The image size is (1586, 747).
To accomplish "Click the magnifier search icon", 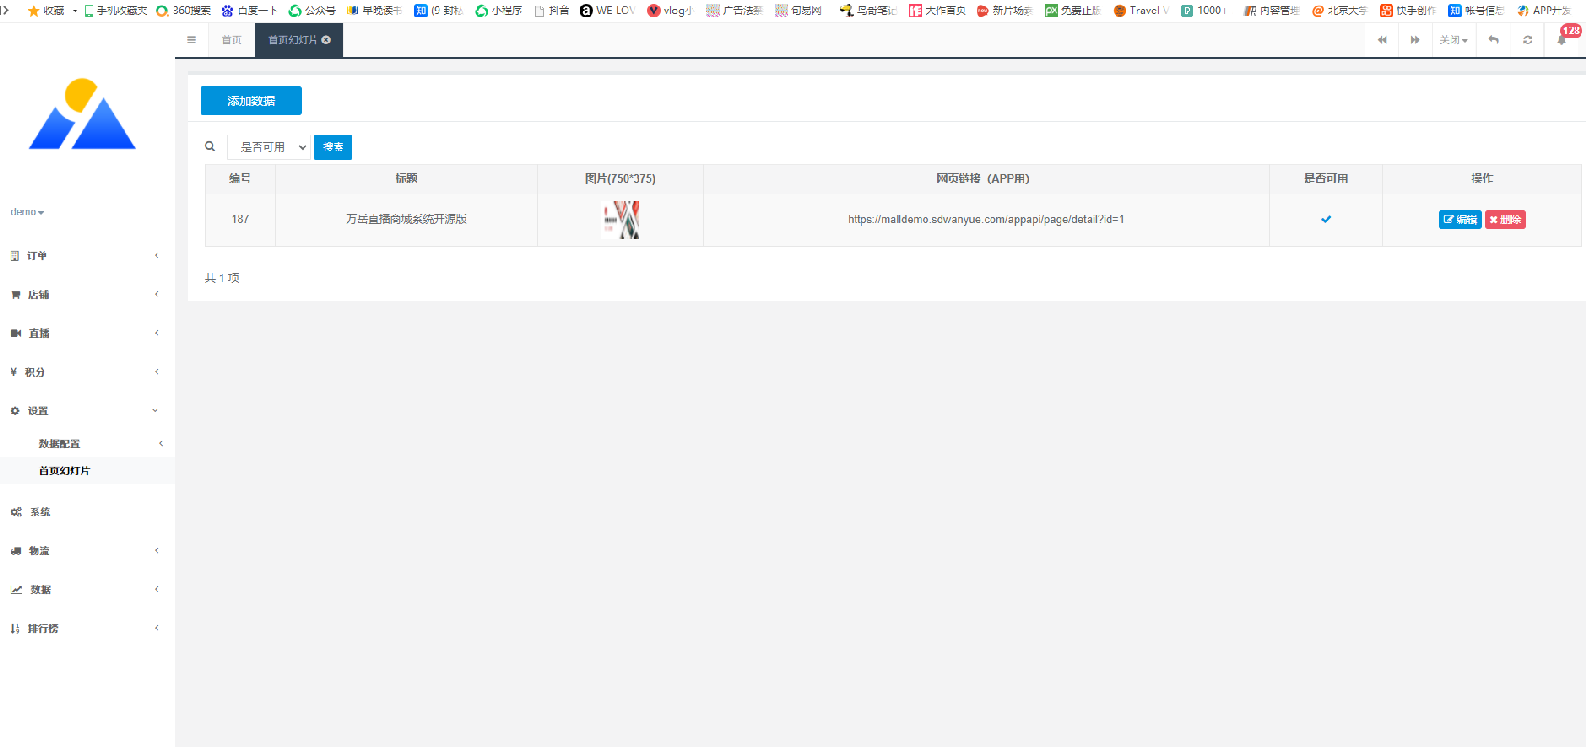I will point(210,147).
